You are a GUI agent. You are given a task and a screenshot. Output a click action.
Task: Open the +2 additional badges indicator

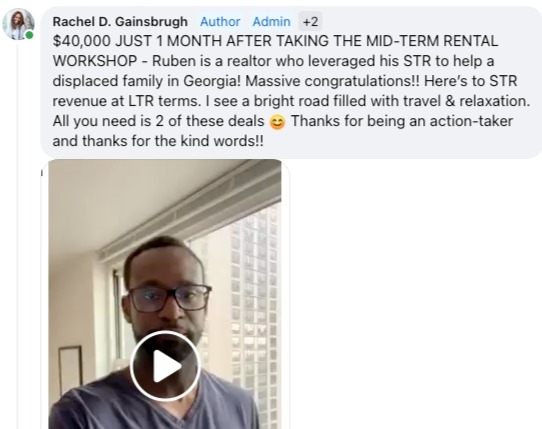pos(310,22)
